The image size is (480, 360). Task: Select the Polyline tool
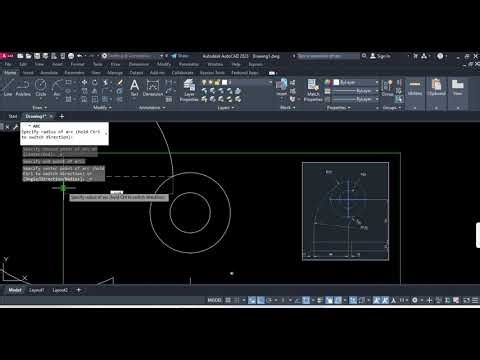23,87
